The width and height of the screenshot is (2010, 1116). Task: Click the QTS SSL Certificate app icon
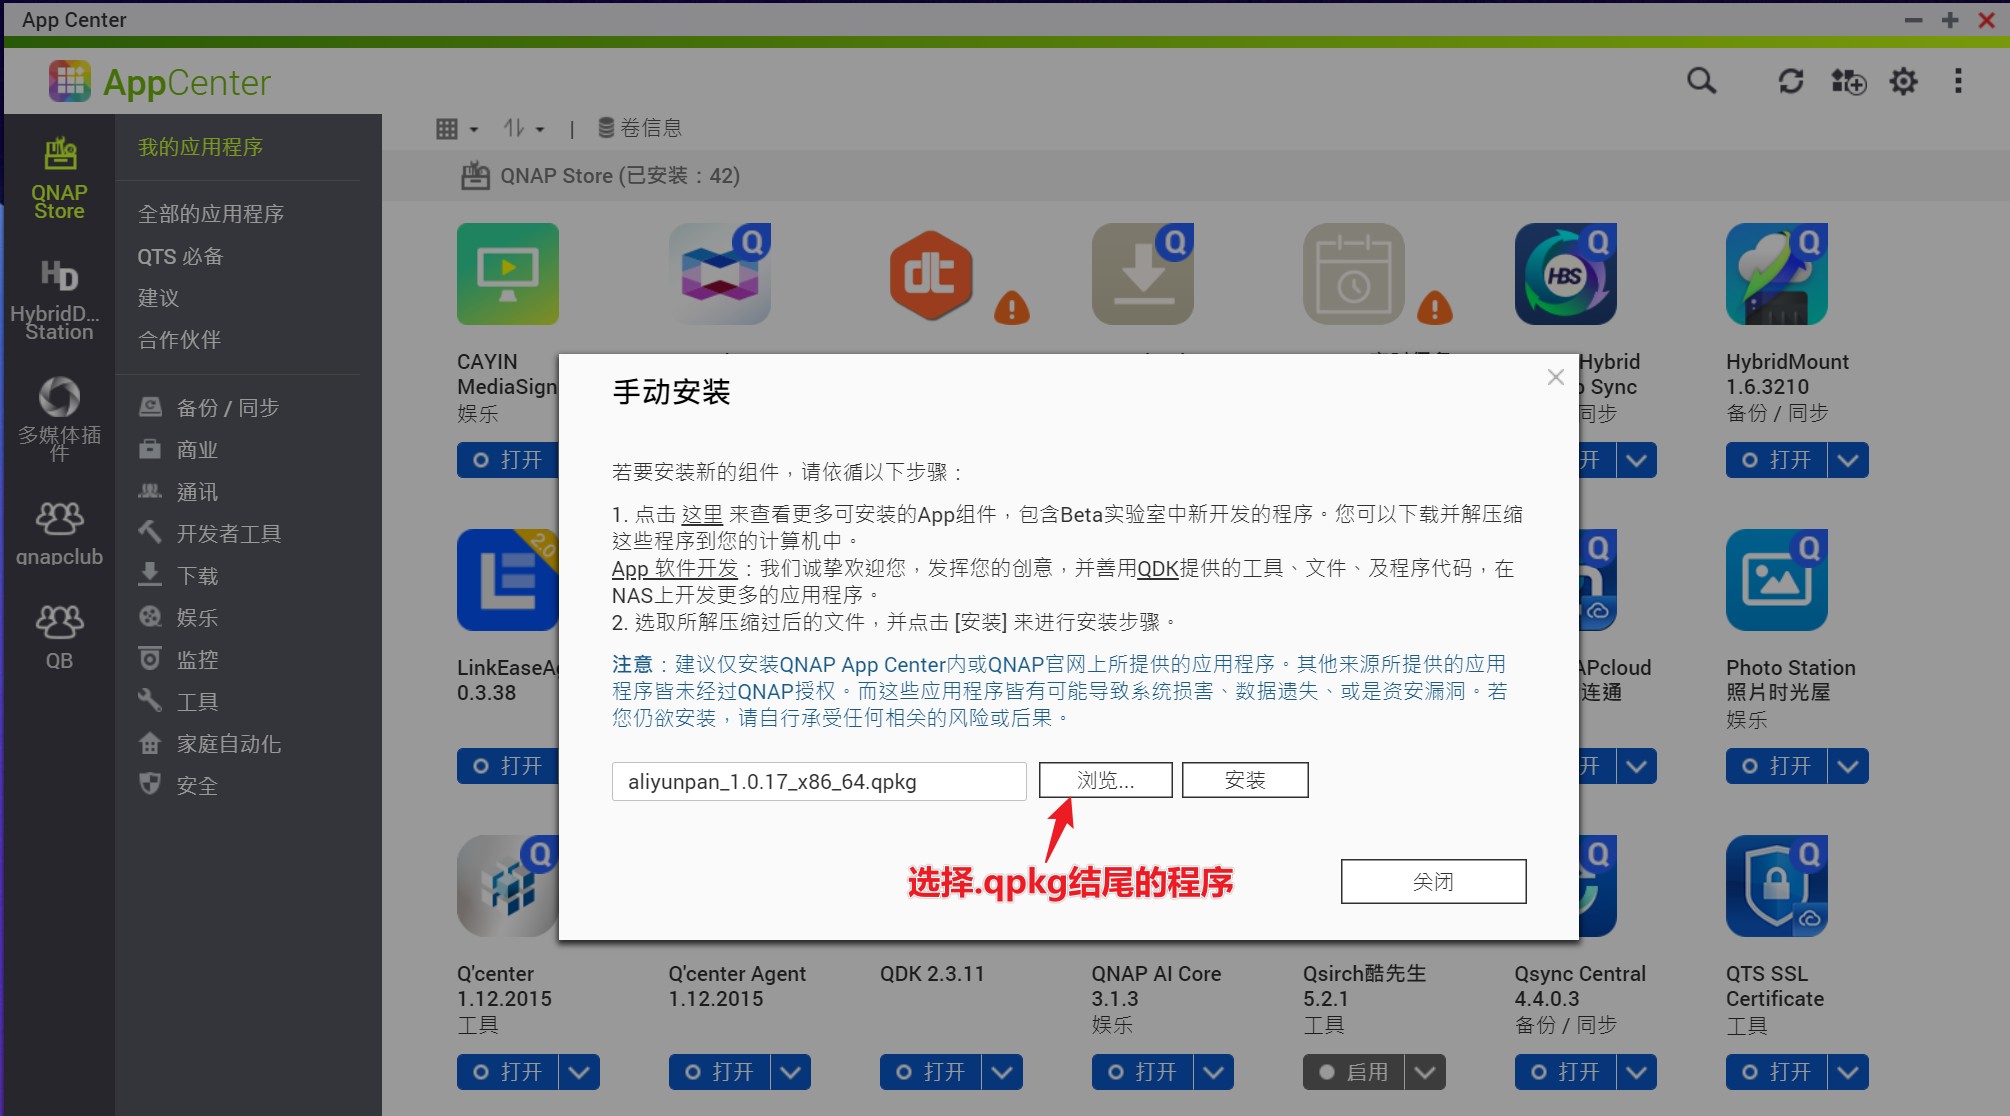pos(1777,886)
